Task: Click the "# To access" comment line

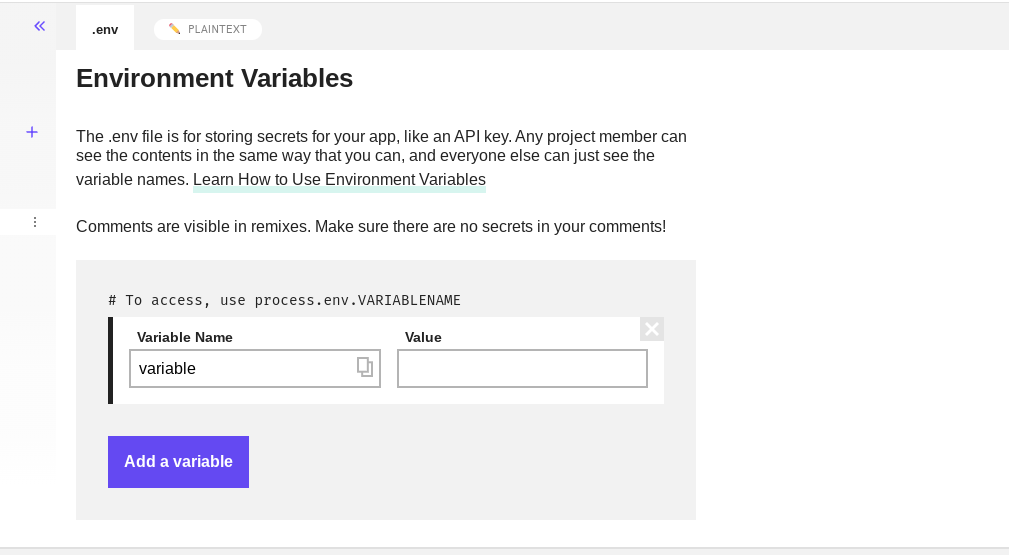Action: (284, 300)
